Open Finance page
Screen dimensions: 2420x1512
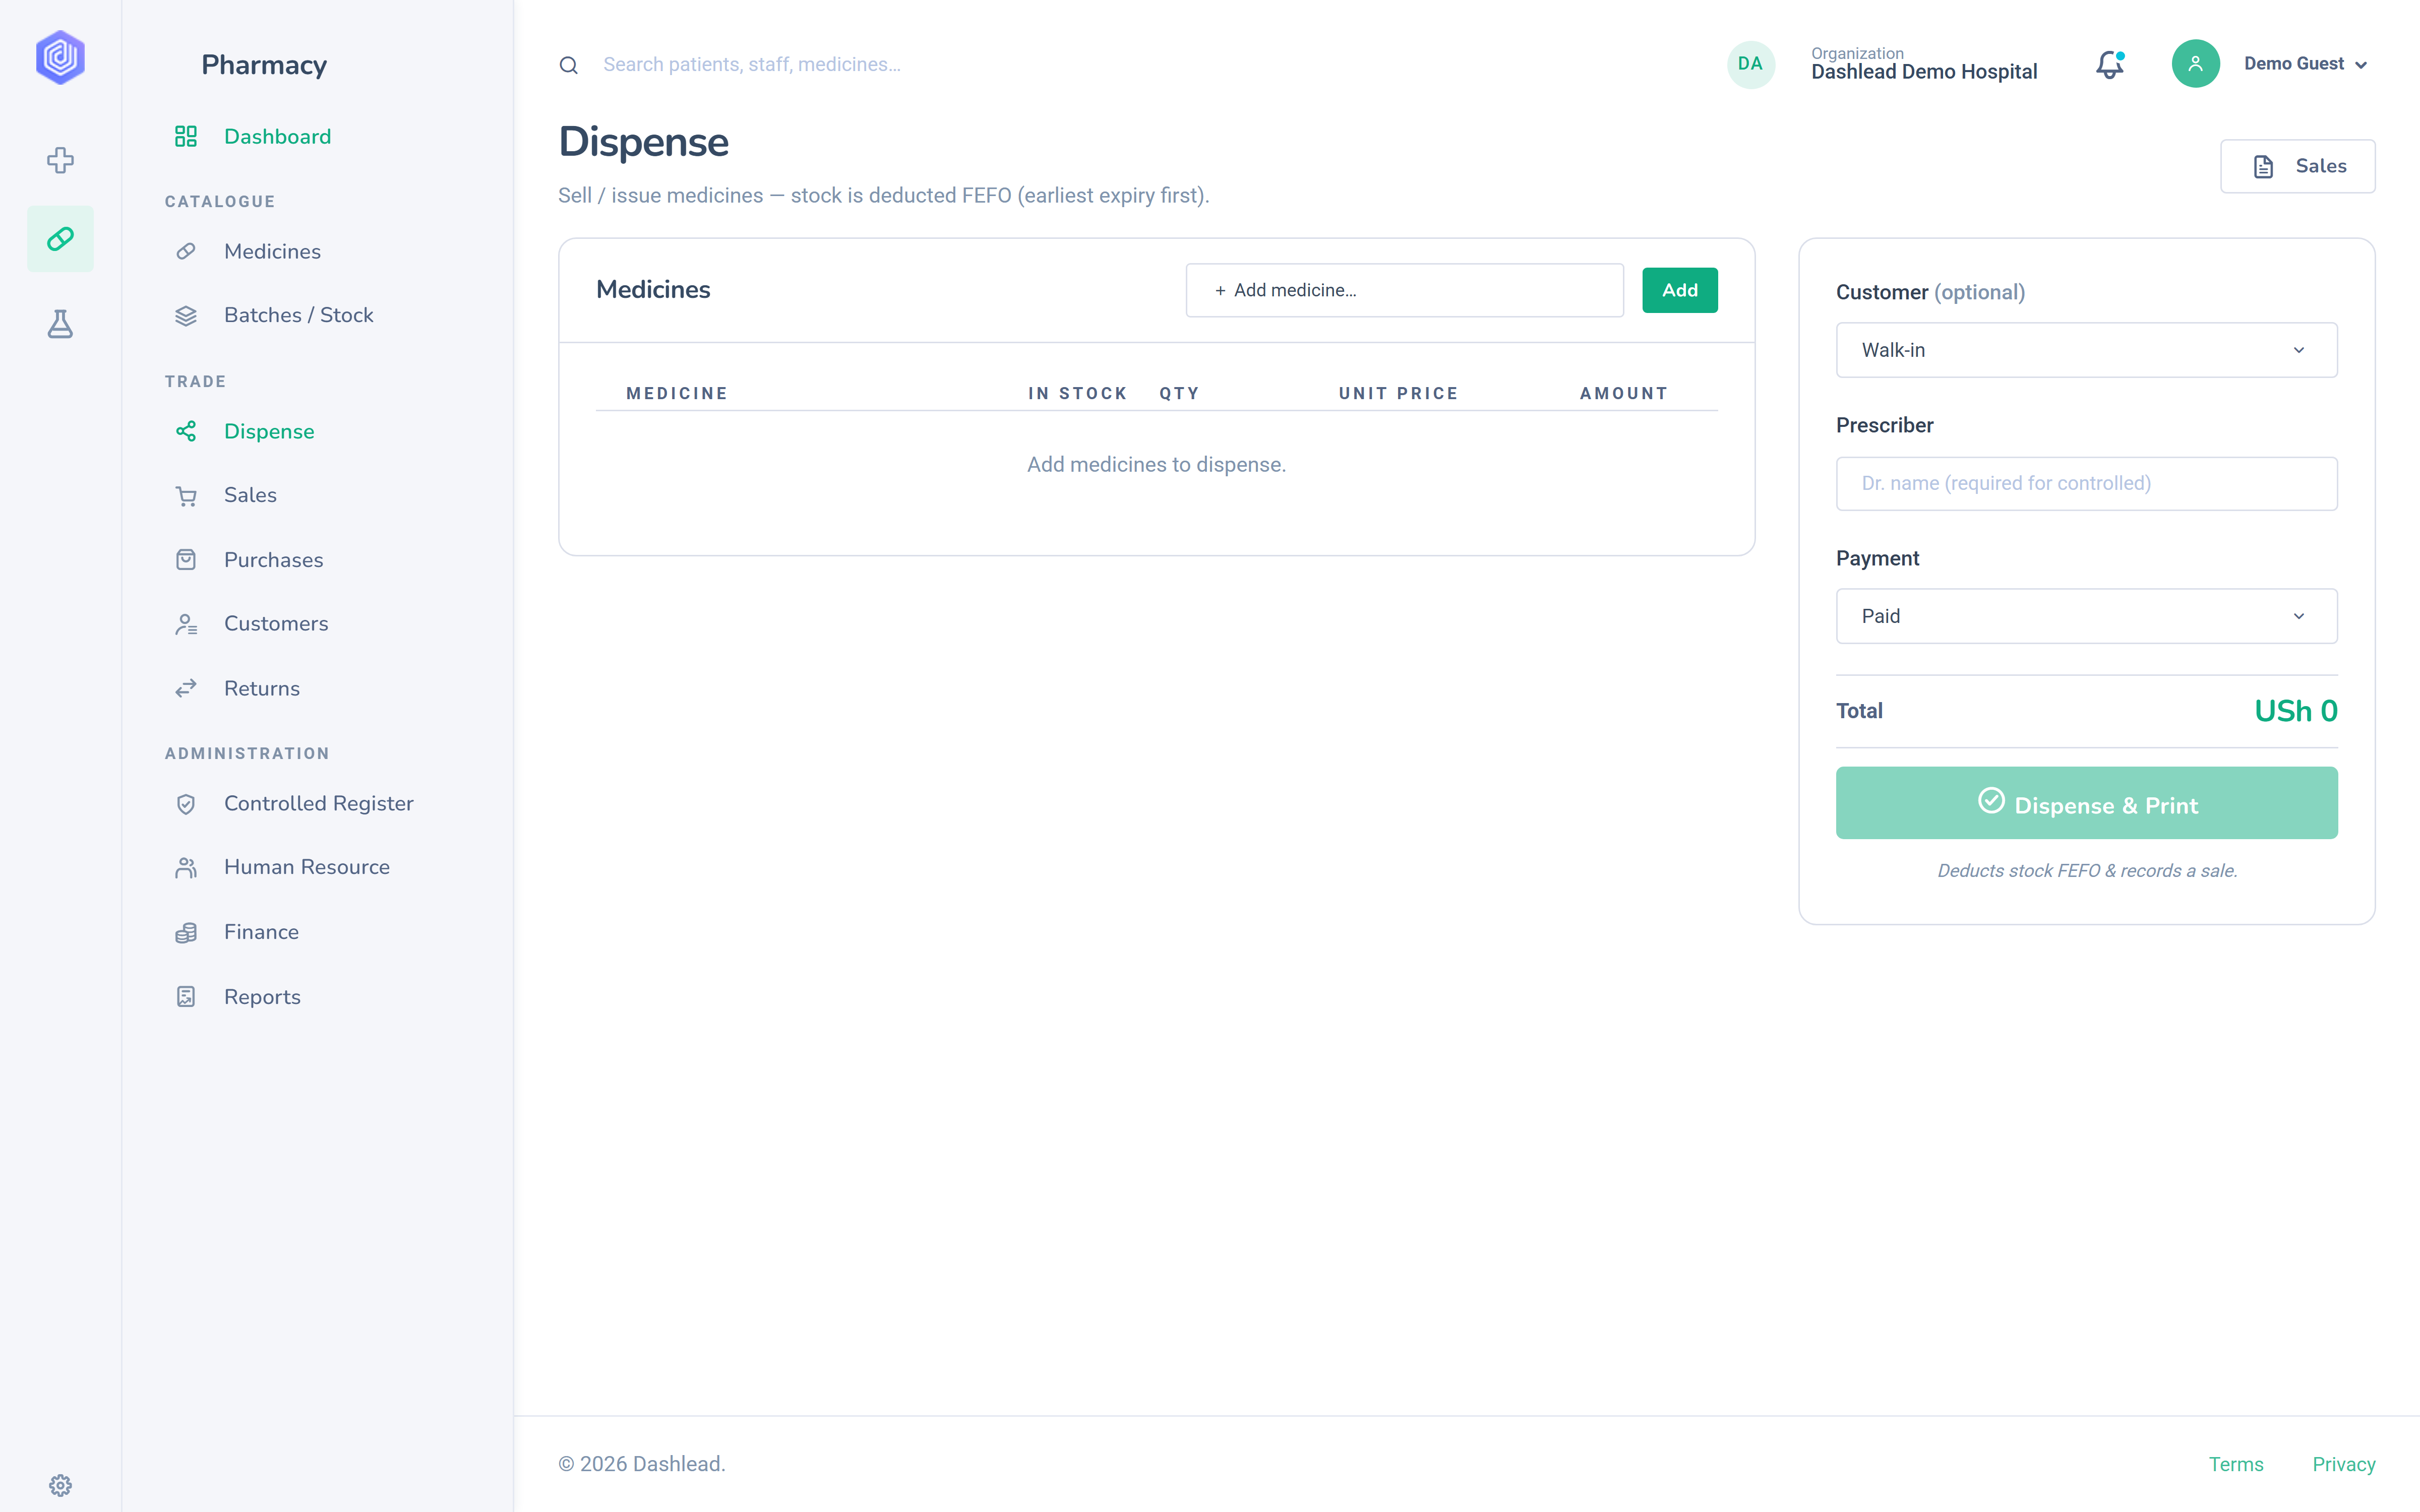(261, 932)
